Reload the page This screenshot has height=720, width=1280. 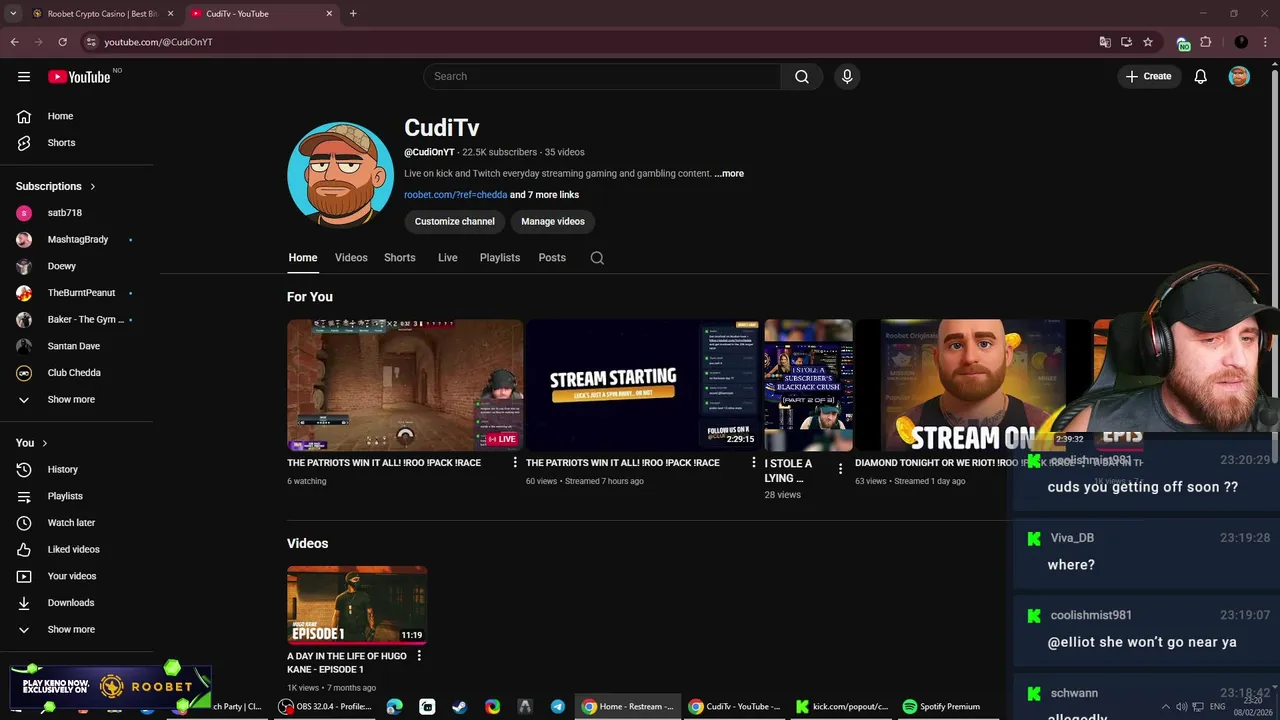click(x=62, y=42)
